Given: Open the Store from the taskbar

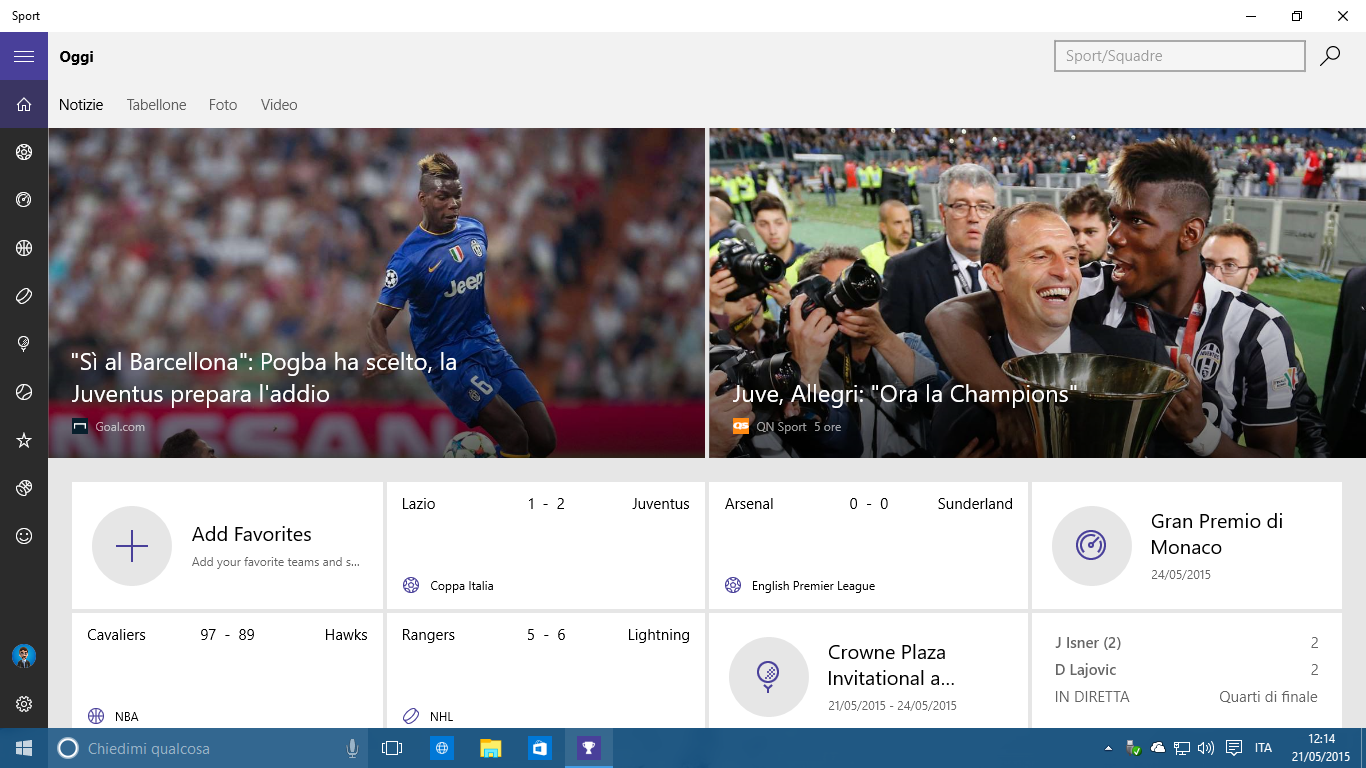Looking at the screenshot, I should pos(540,748).
